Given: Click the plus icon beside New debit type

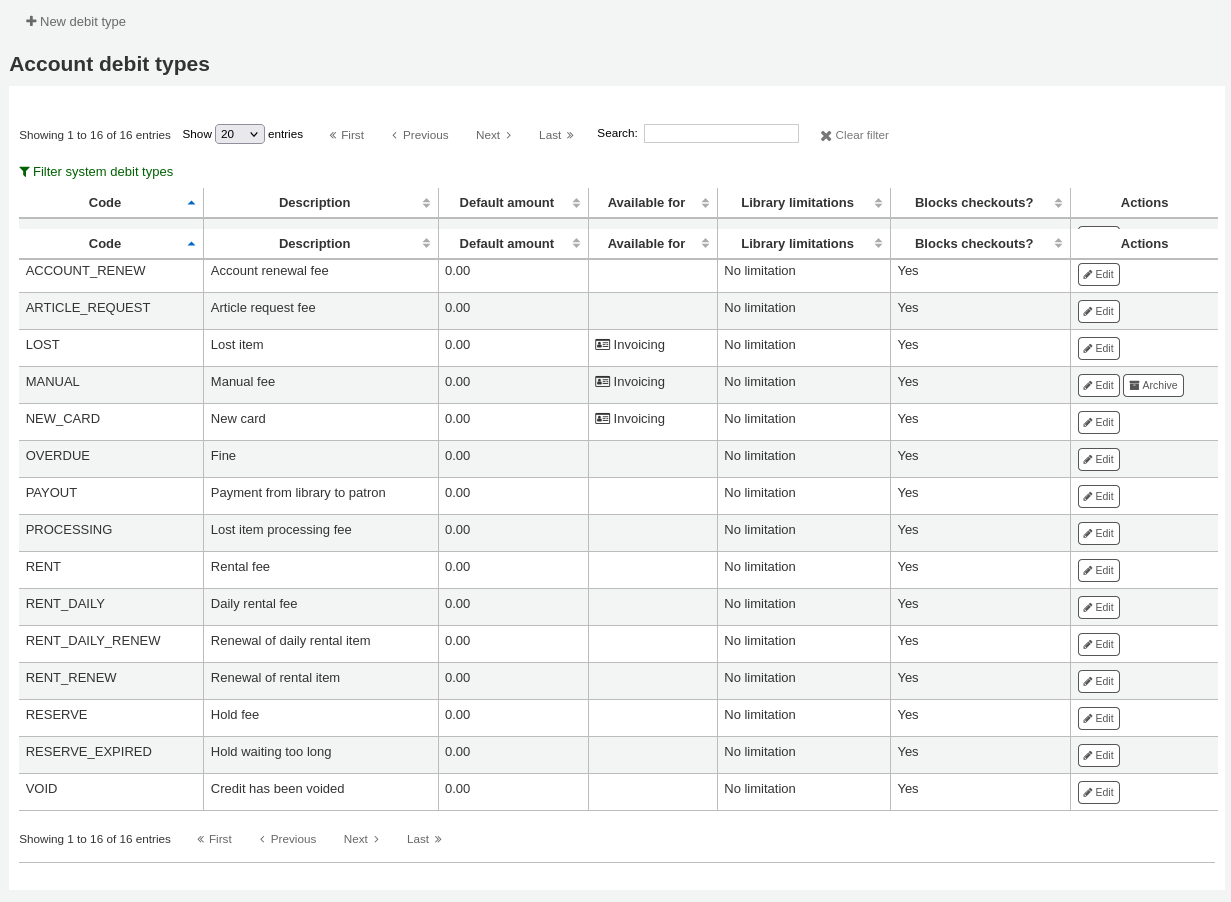Looking at the screenshot, I should pyautogui.click(x=31, y=20).
